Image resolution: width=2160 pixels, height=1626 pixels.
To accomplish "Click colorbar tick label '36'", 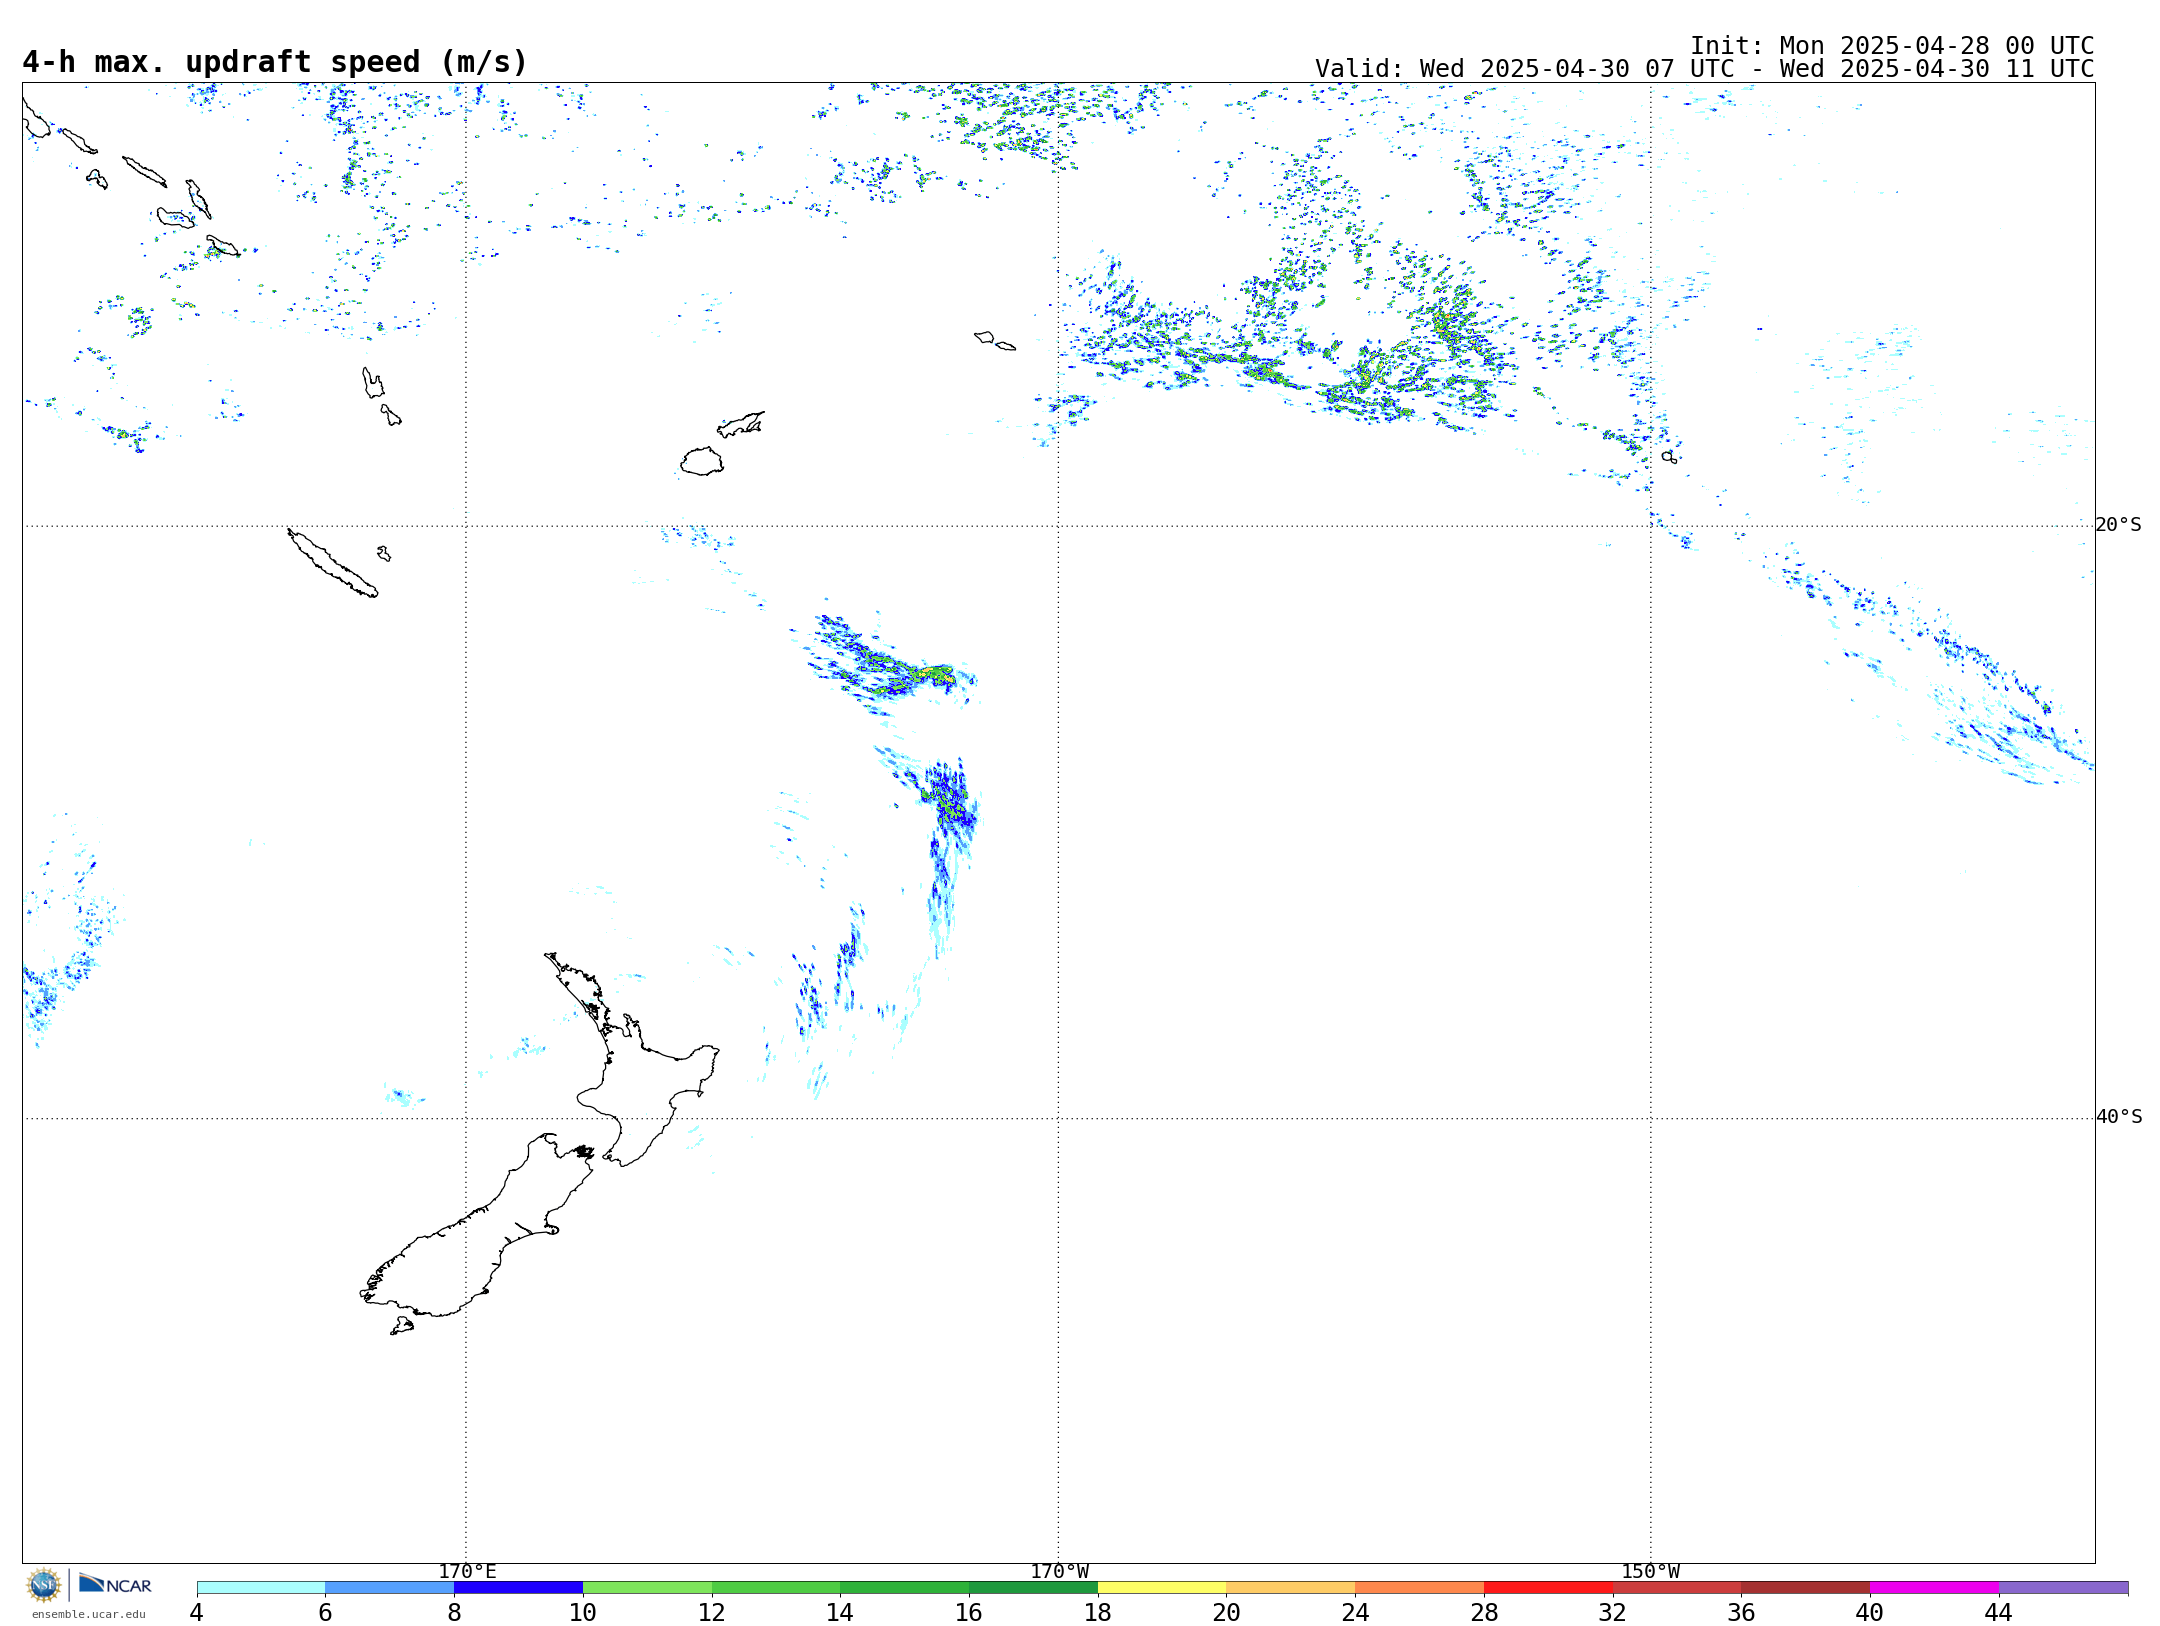I will [x=1741, y=1613].
